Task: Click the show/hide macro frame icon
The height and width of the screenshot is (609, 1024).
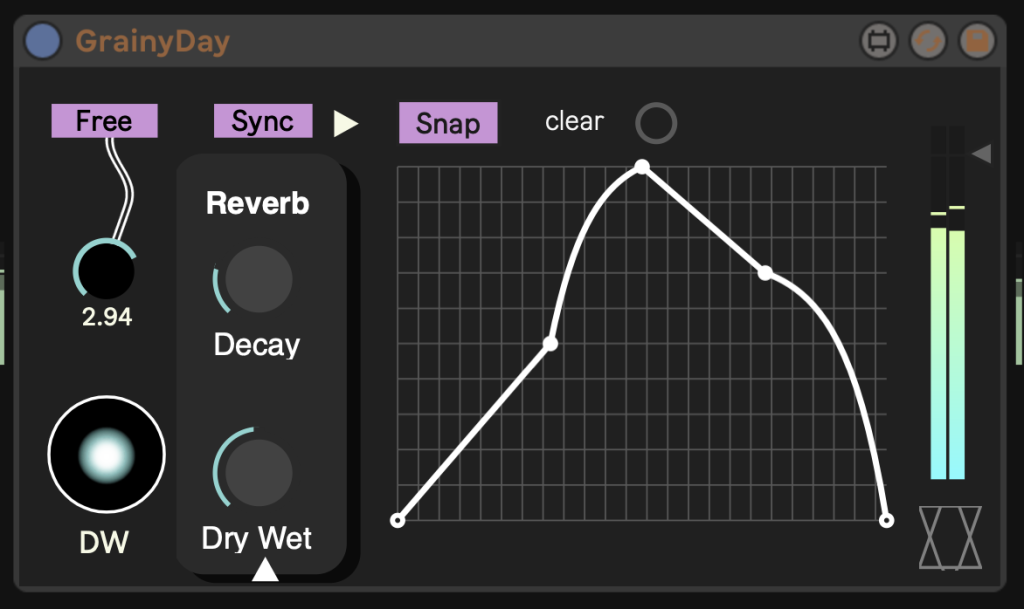Action: 880,42
